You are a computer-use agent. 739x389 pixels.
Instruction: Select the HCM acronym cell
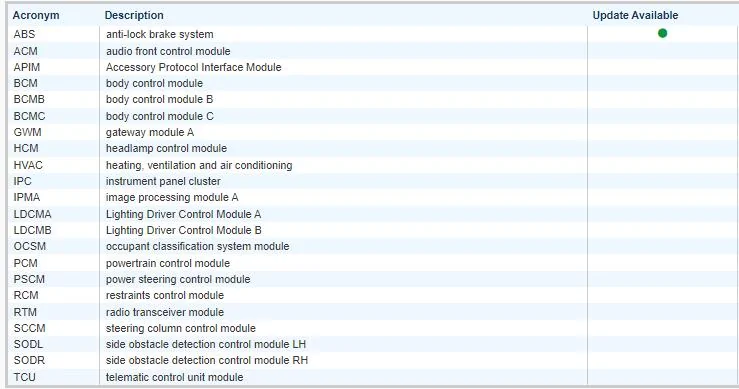point(25,148)
